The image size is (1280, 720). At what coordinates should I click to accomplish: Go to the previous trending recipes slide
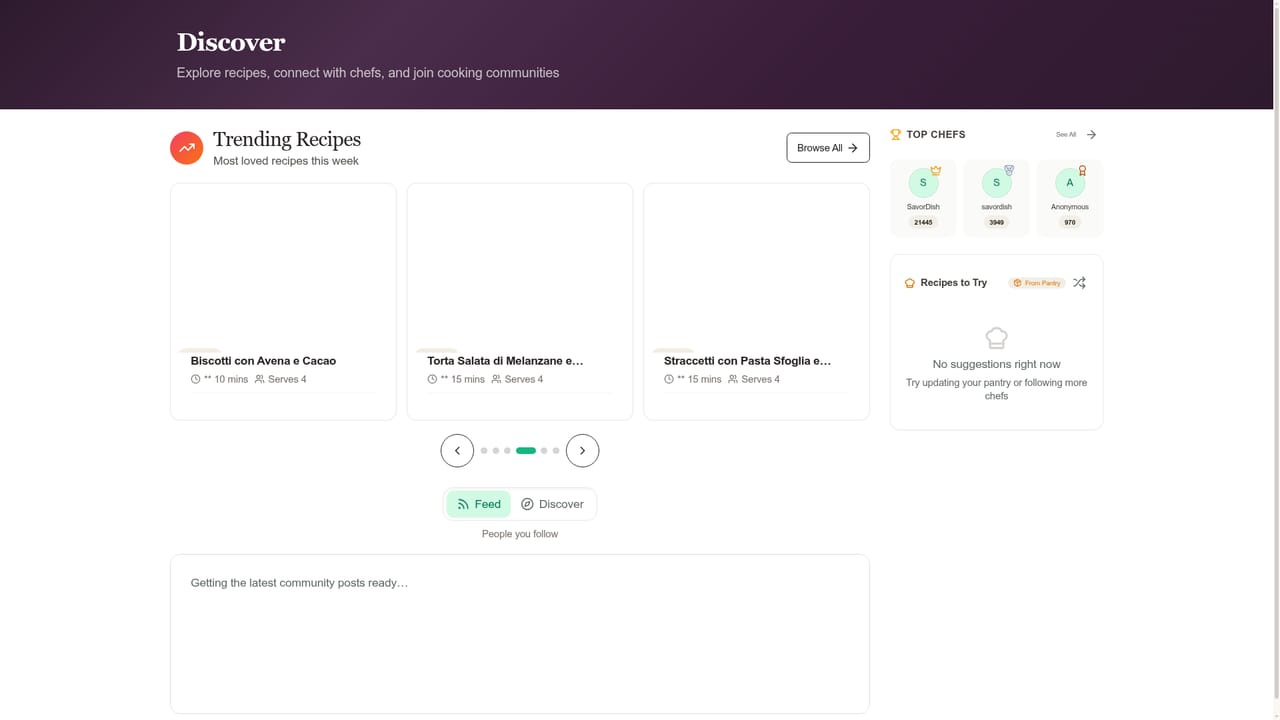pyautogui.click(x=457, y=451)
